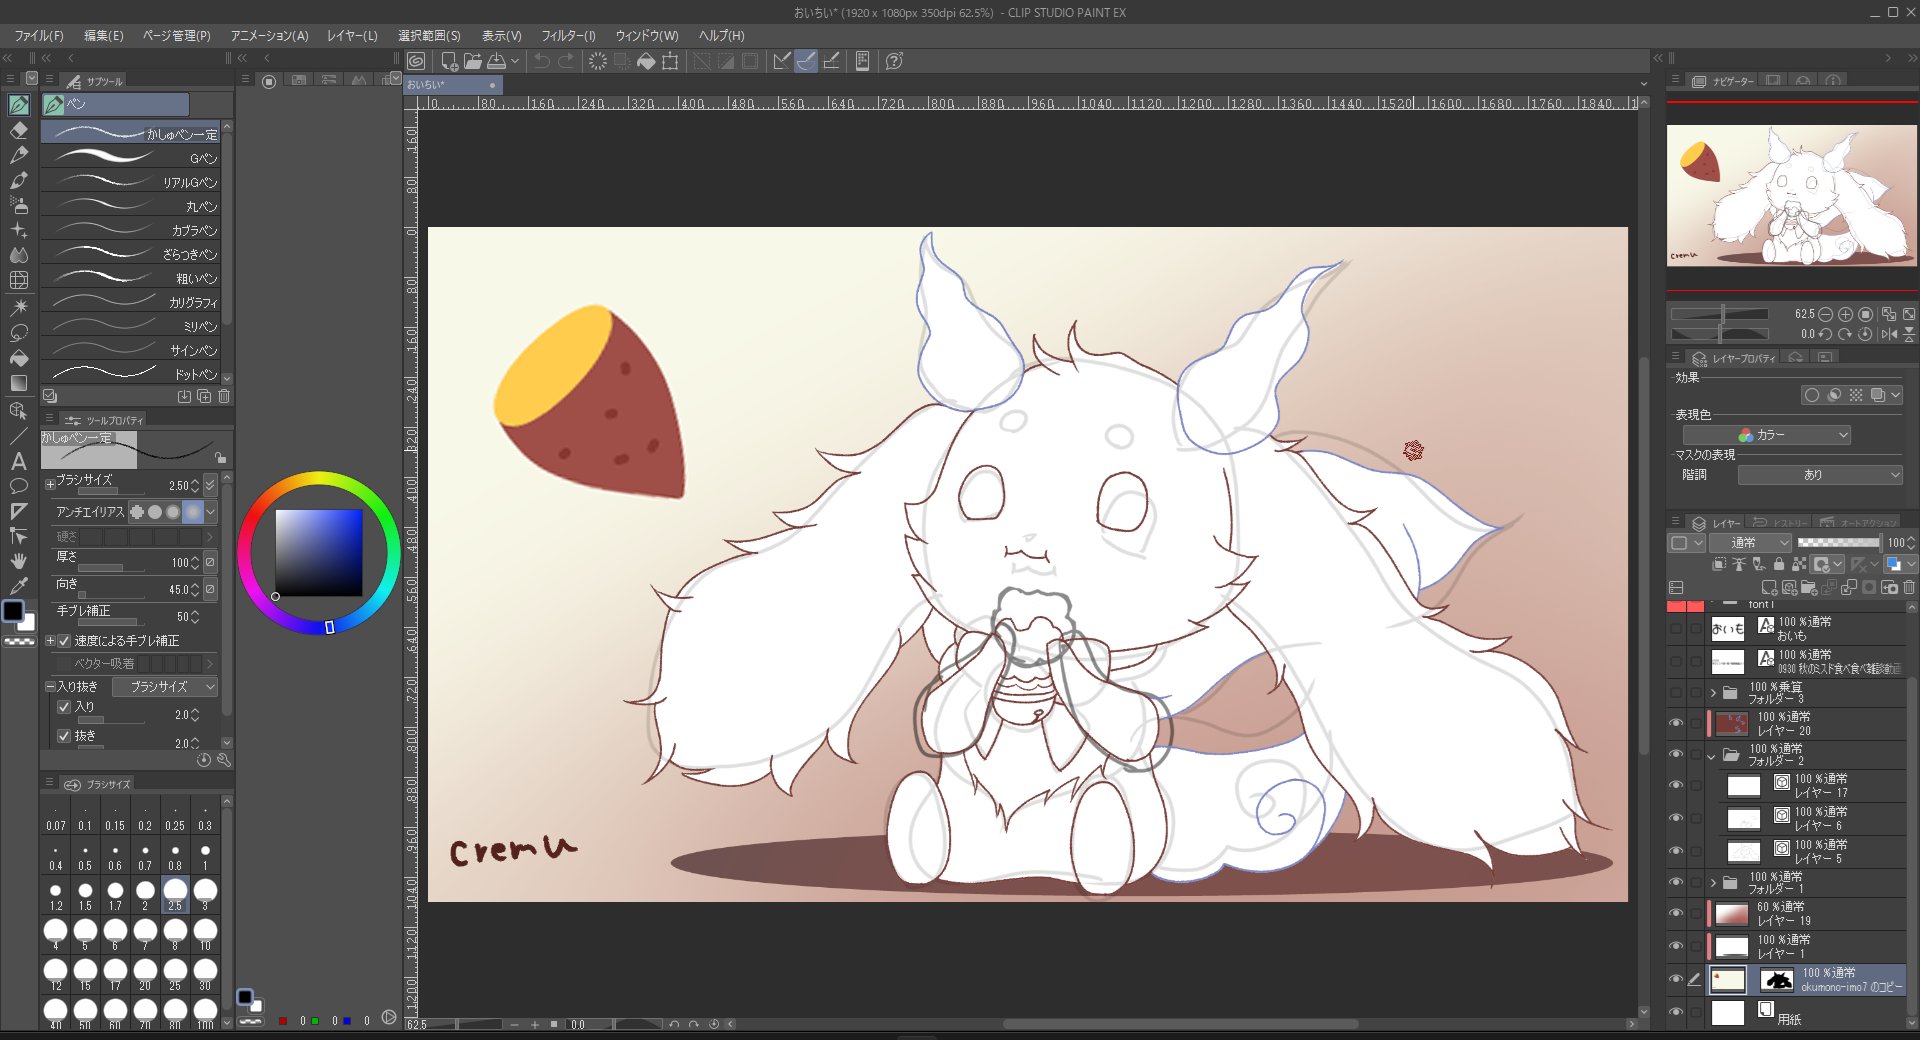The width and height of the screenshot is (1920, 1040).
Task: Hide layer レイヤー 20 via eye icon
Action: click(x=1676, y=723)
